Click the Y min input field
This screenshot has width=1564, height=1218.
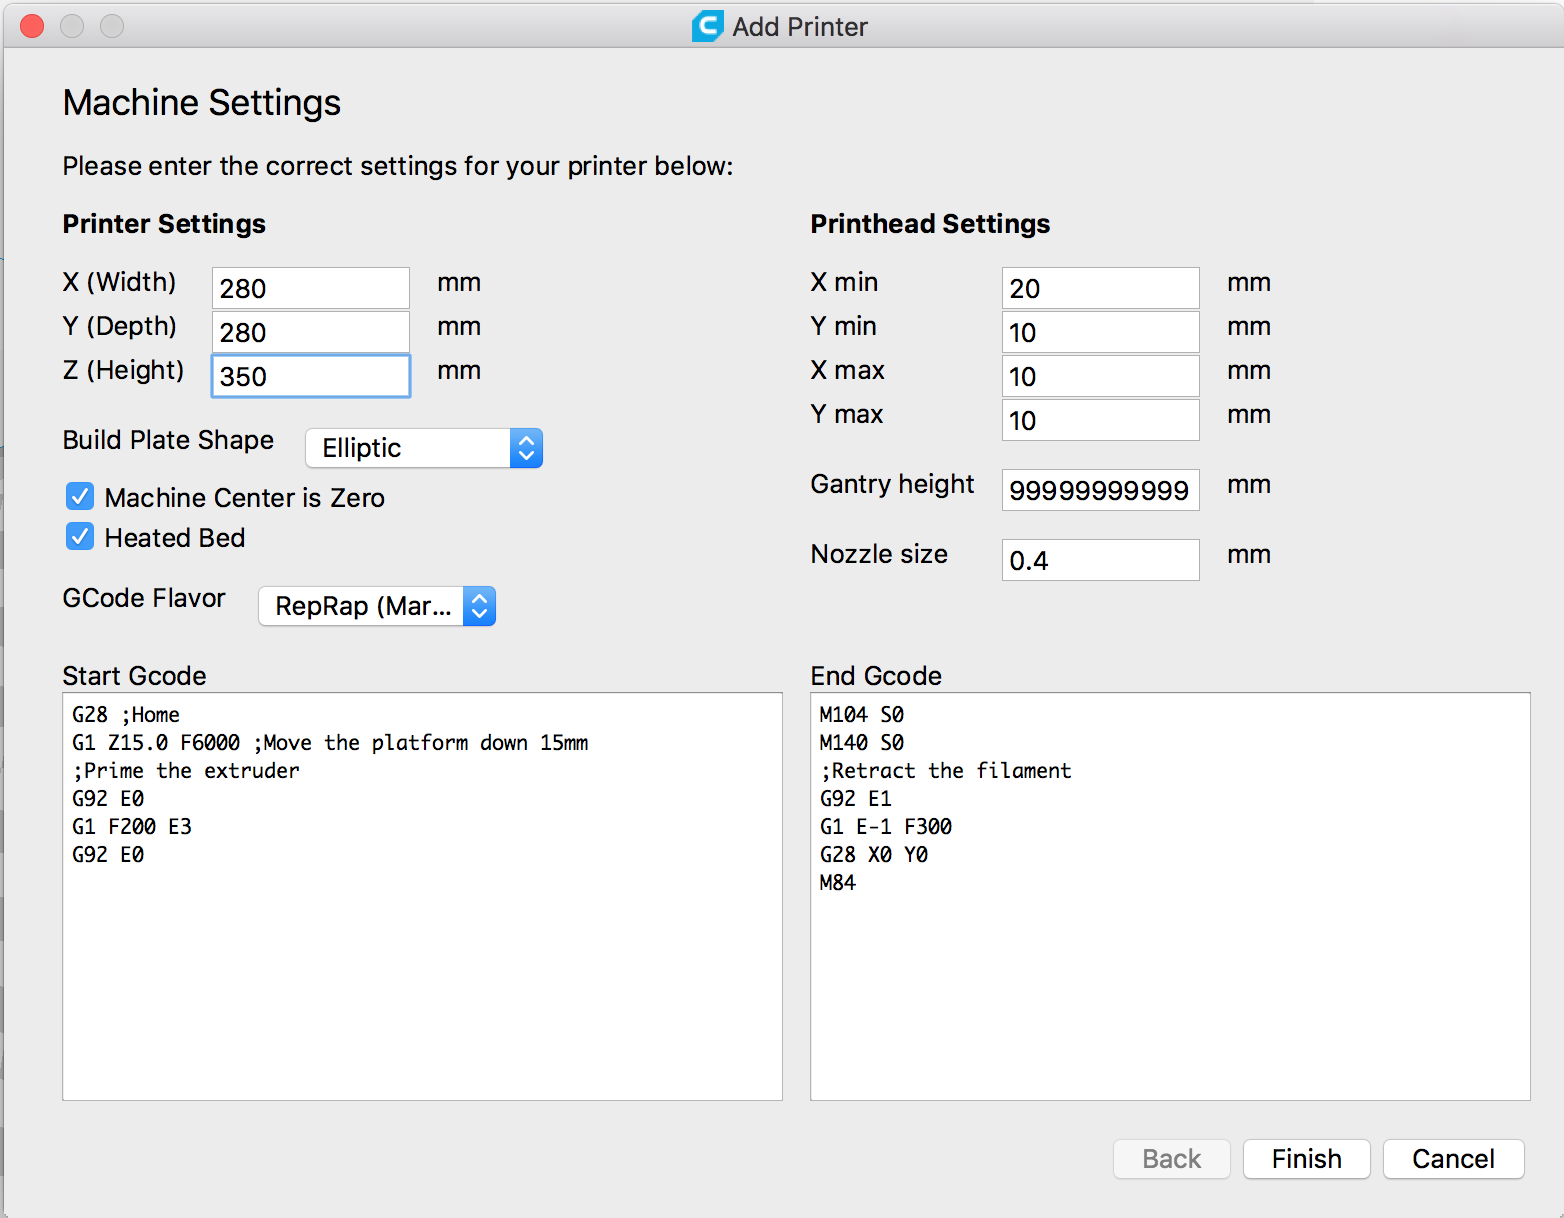1100,332
